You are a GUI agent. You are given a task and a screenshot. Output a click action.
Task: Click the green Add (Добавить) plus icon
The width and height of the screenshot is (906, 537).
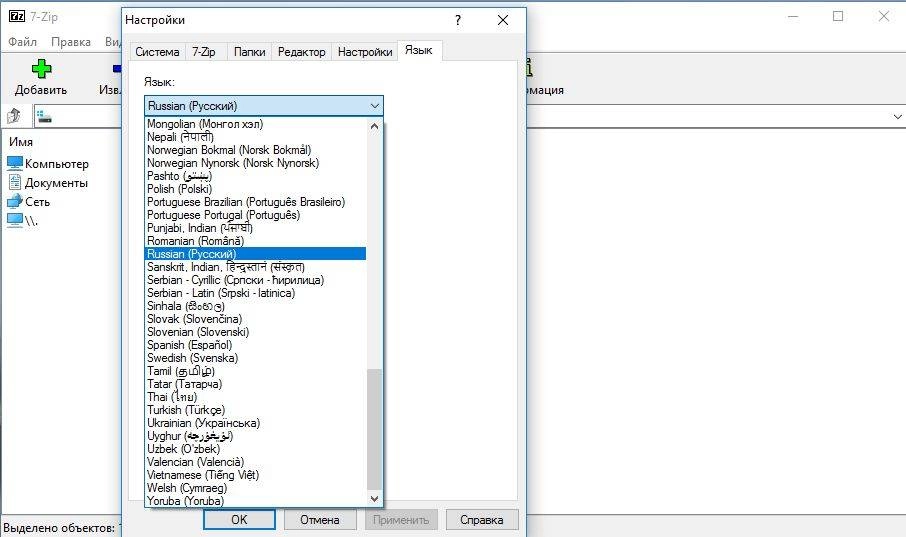[x=41, y=69]
